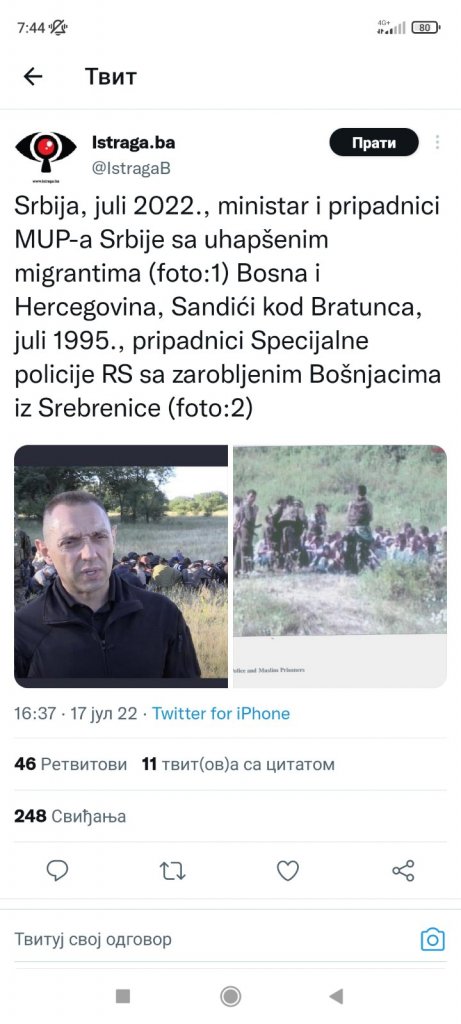This screenshot has width=461, height=1024.
Task: View the 11 quote tweets
Action: point(238,764)
